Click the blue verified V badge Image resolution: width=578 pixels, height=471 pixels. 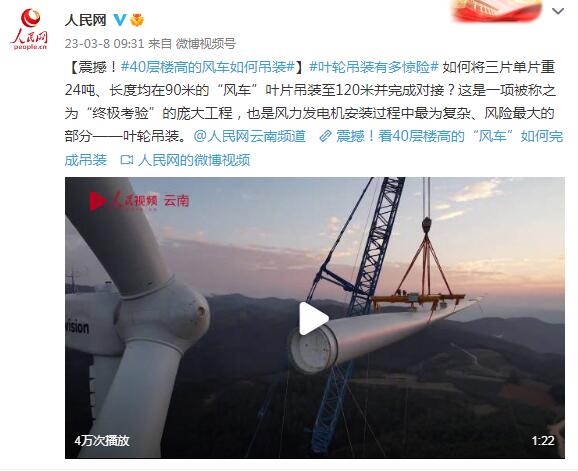(x=119, y=20)
